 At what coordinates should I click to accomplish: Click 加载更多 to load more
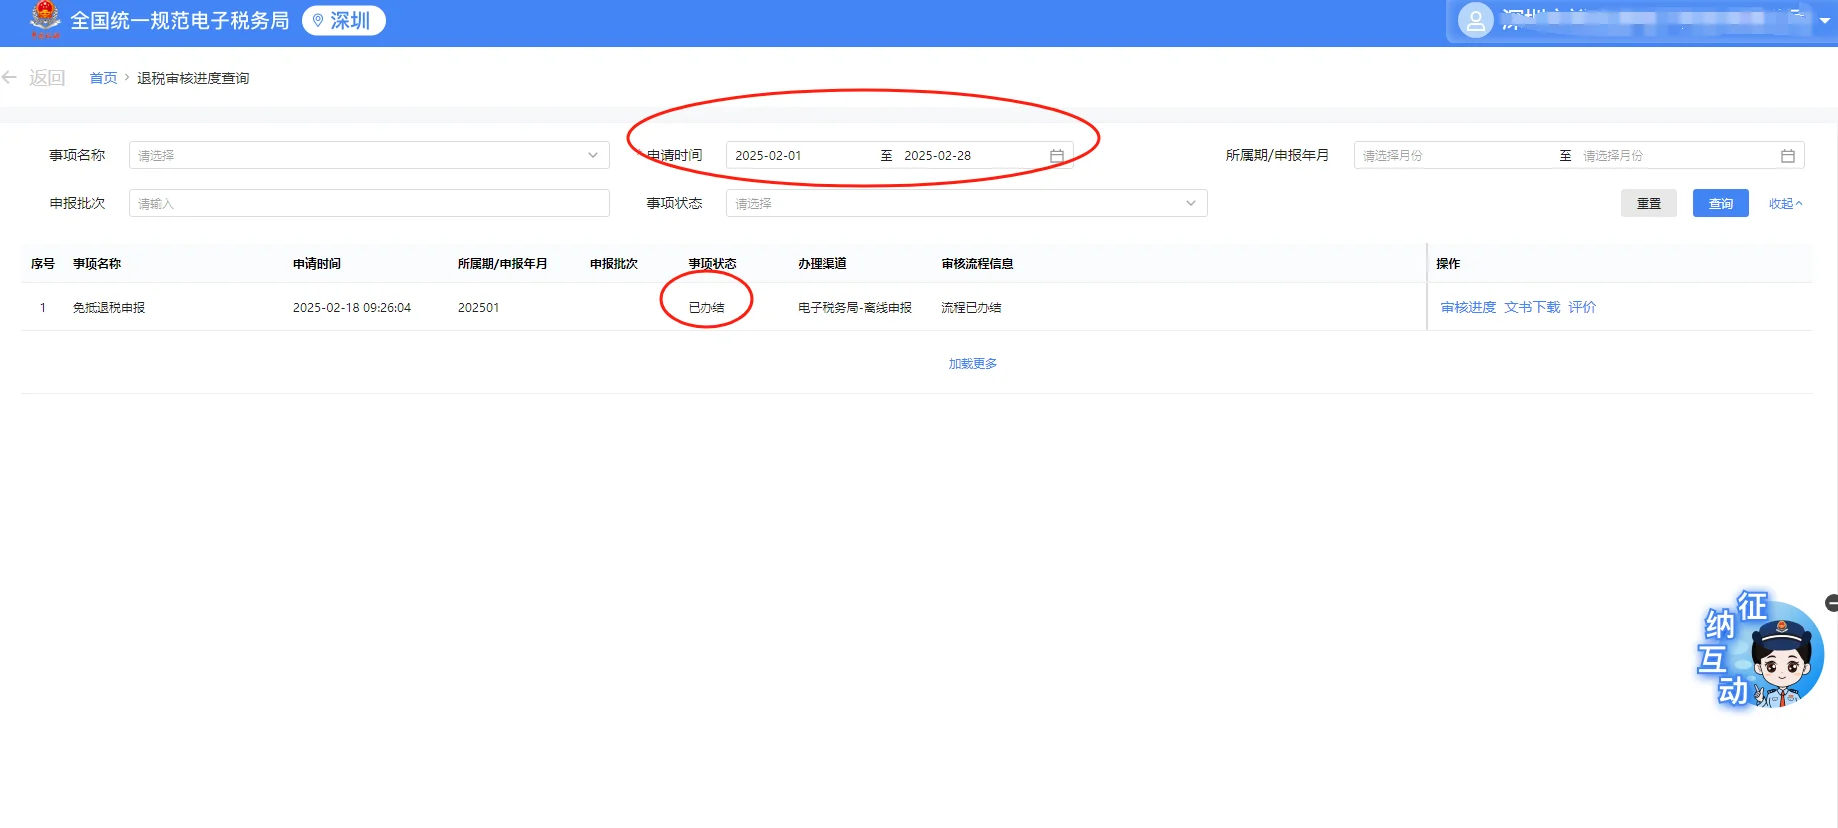[972, 363]
